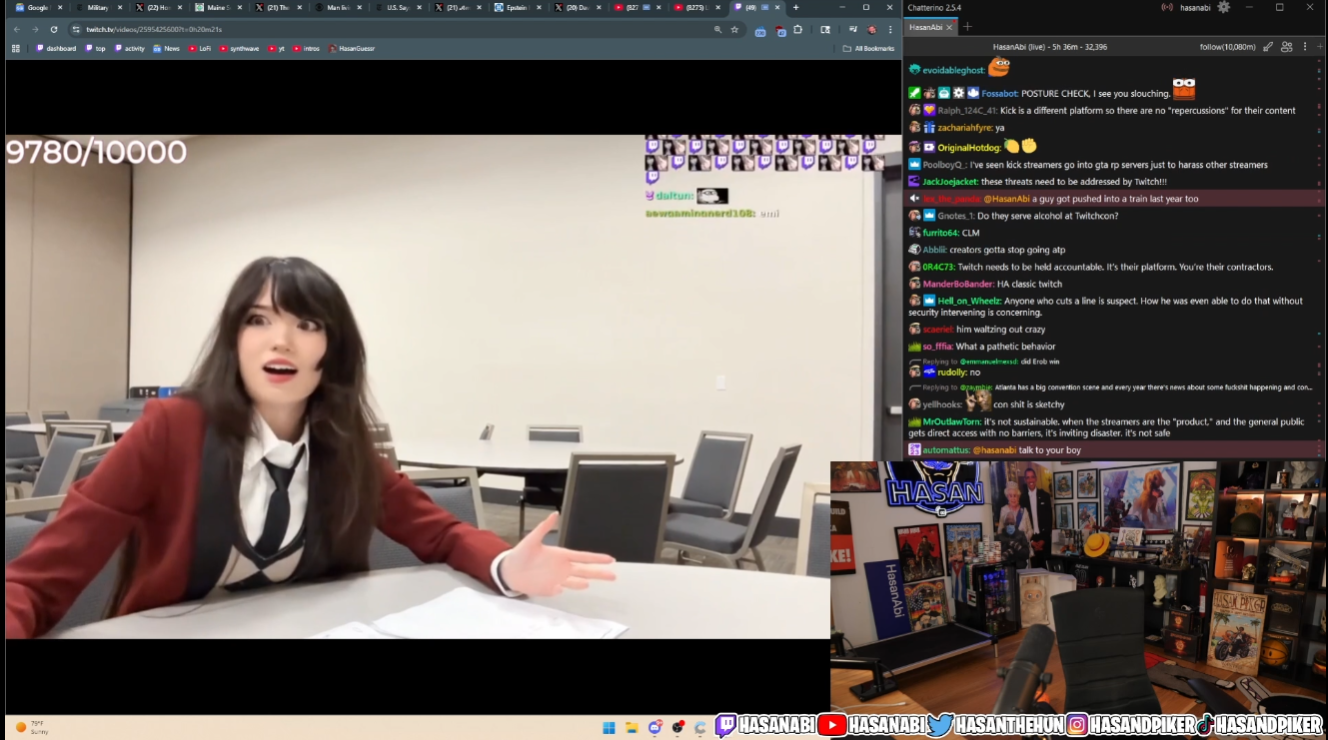
Task: Click the Twitch video player
Action: coord(453,387)
